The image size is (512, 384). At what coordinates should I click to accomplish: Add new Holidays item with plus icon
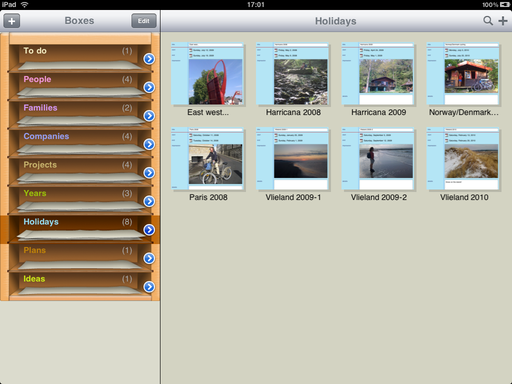(x=503, y=21)
